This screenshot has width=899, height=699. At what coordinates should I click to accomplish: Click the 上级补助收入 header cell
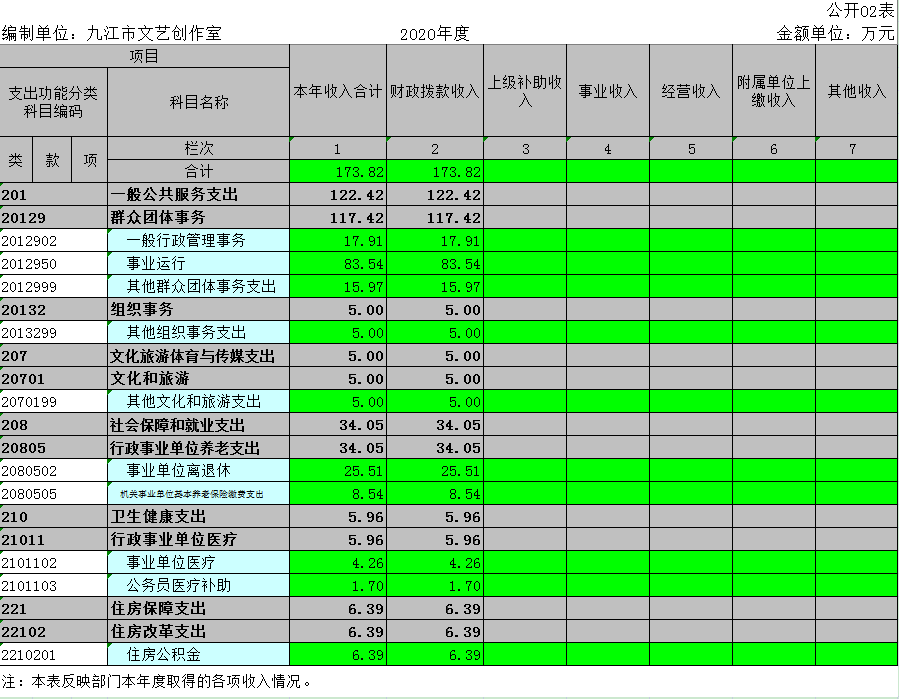[525, 91]
